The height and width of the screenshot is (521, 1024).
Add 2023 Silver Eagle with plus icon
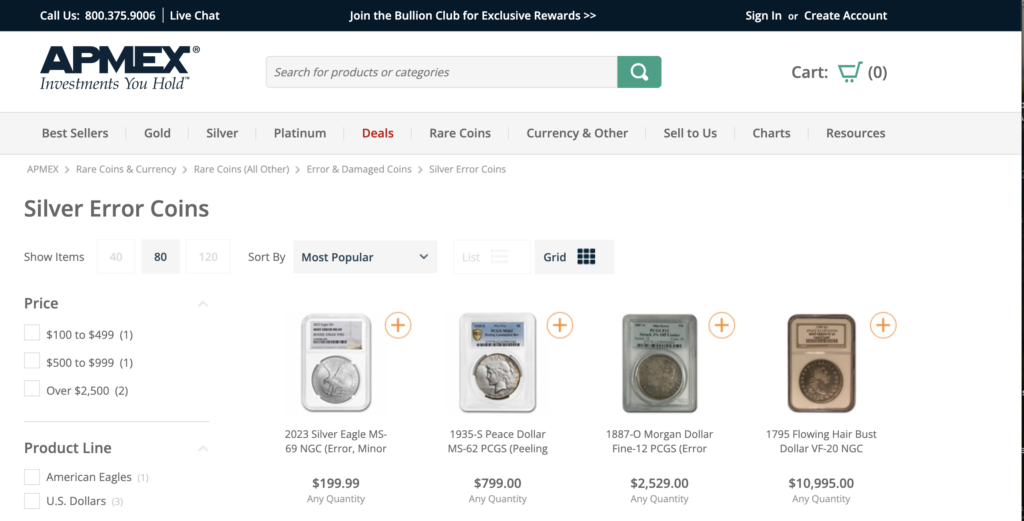pyautogui.click(x=398, y=324)
